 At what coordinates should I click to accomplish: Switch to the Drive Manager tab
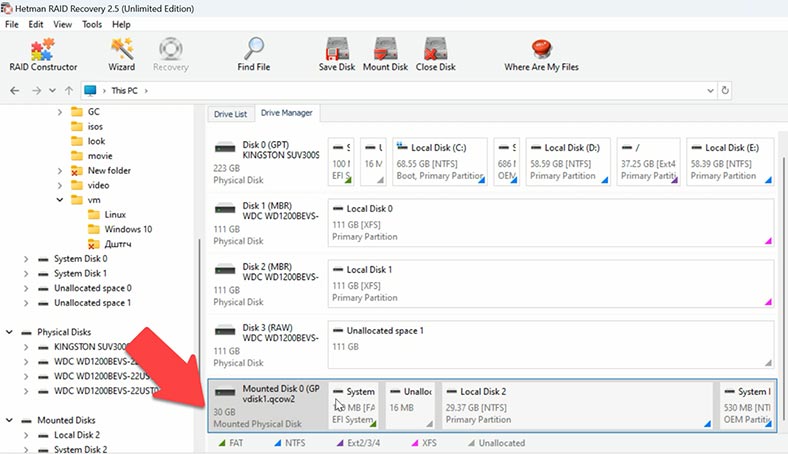point(286,113)
